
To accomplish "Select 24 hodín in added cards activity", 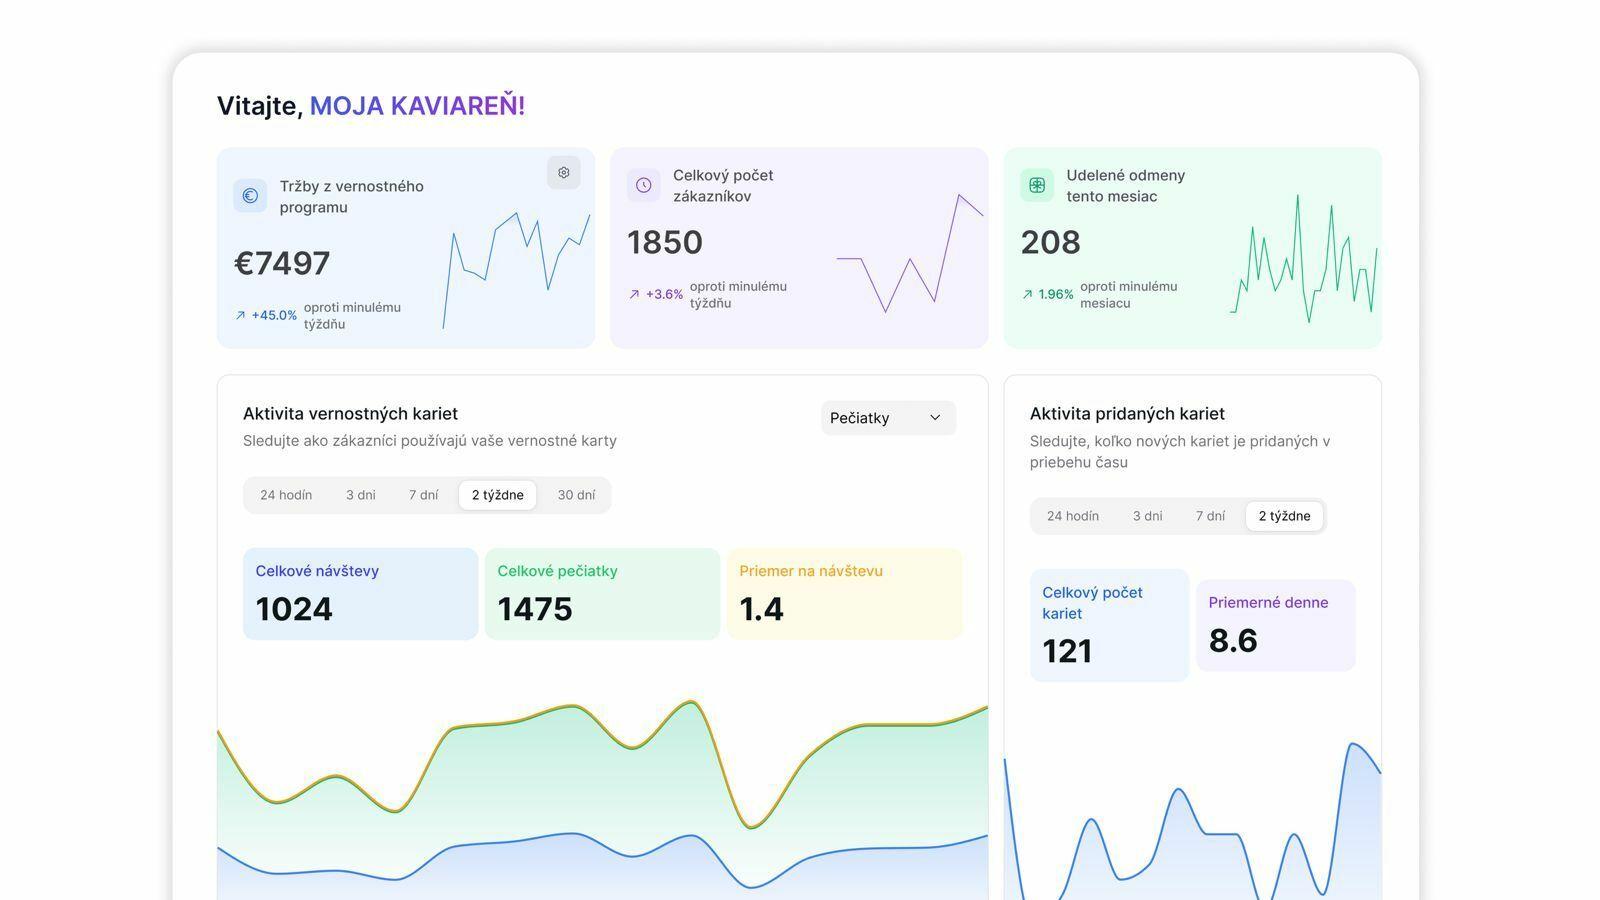I will point(1072,516).
